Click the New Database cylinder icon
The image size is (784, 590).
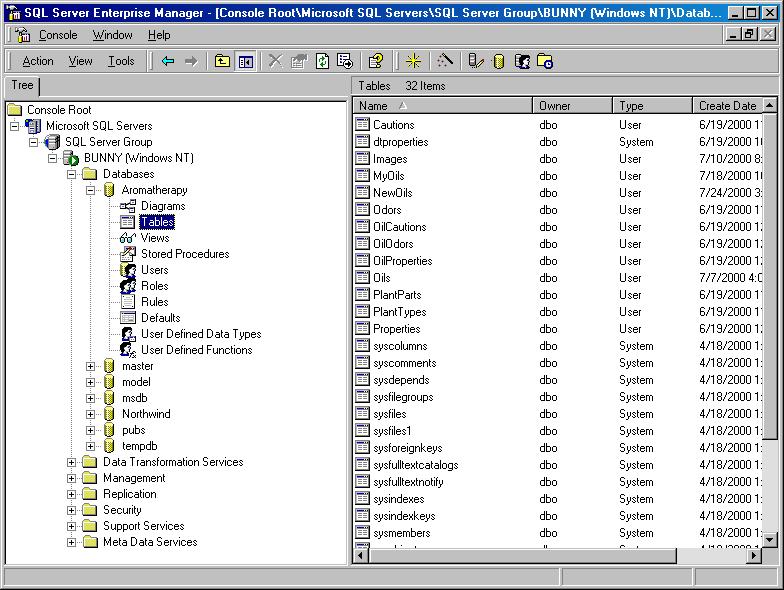tap(498, 61)
